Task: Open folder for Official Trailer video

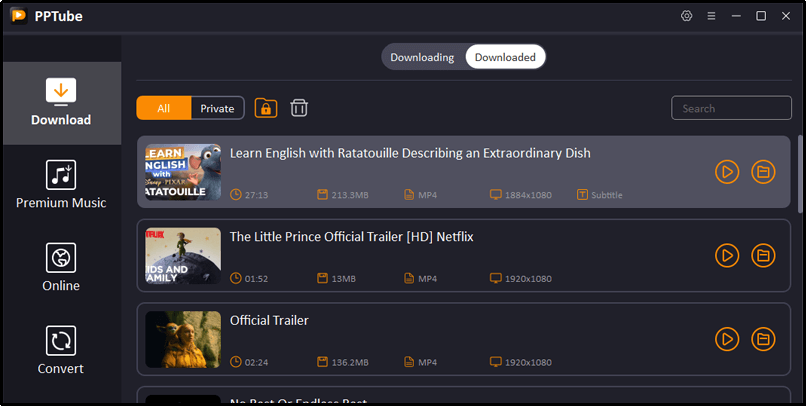Action: (x=763, y=338)
